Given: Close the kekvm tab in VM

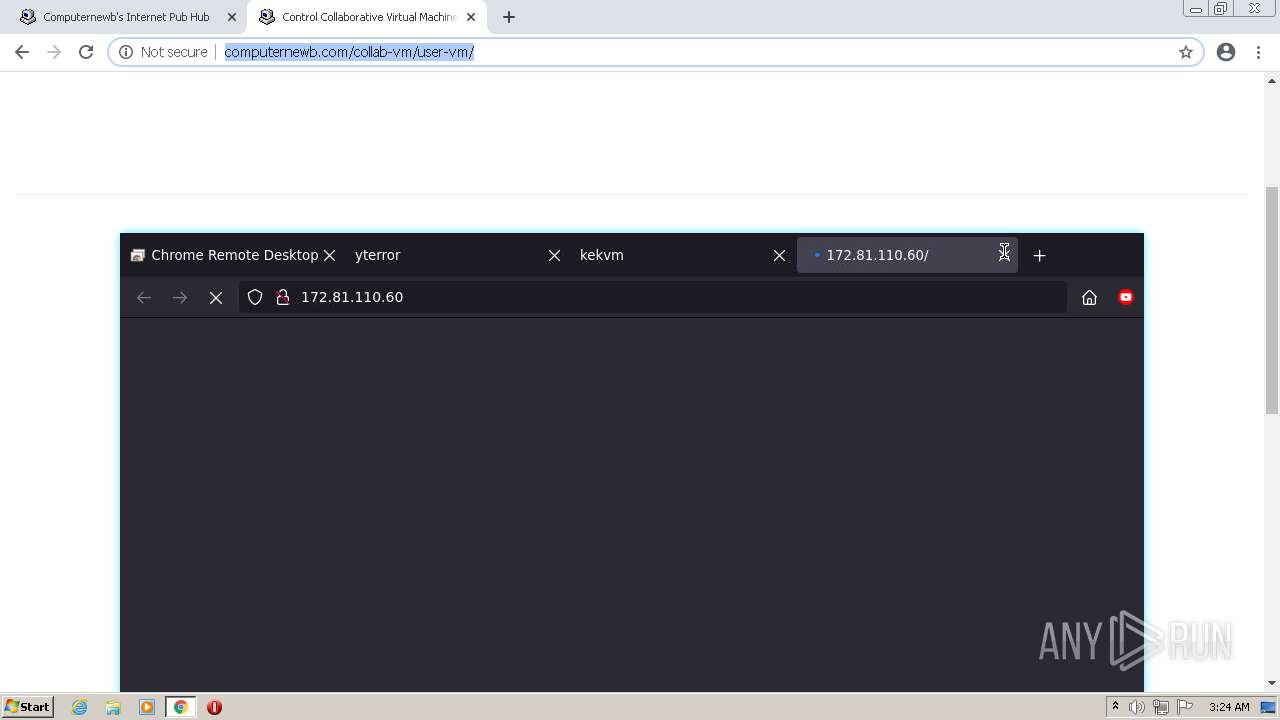Looking at the screenshot, I should point(779,255).
